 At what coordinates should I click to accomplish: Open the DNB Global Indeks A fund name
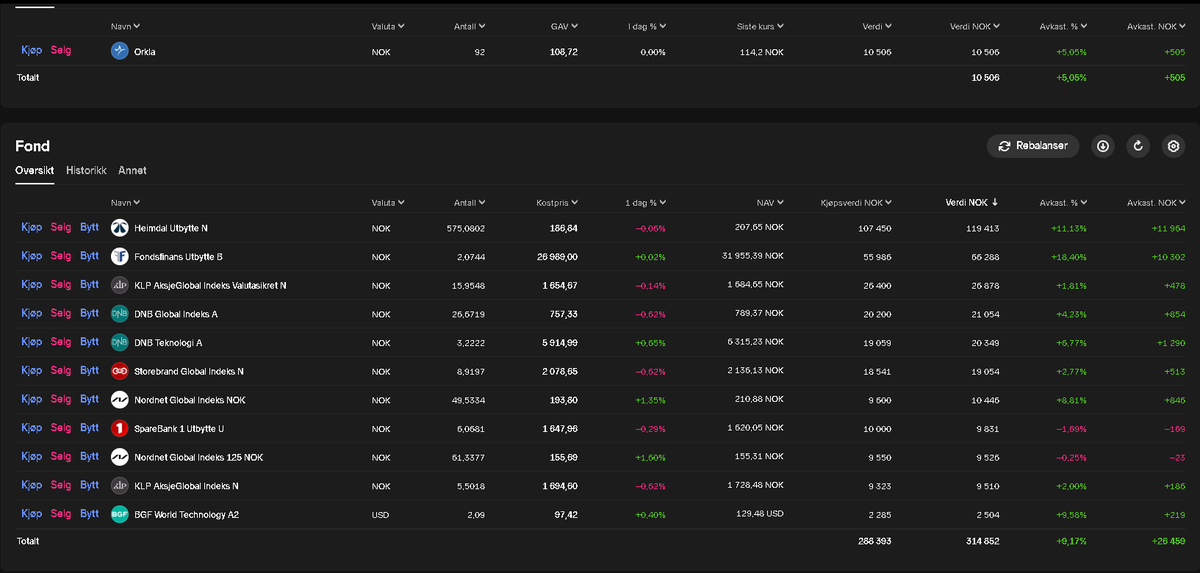176,315
